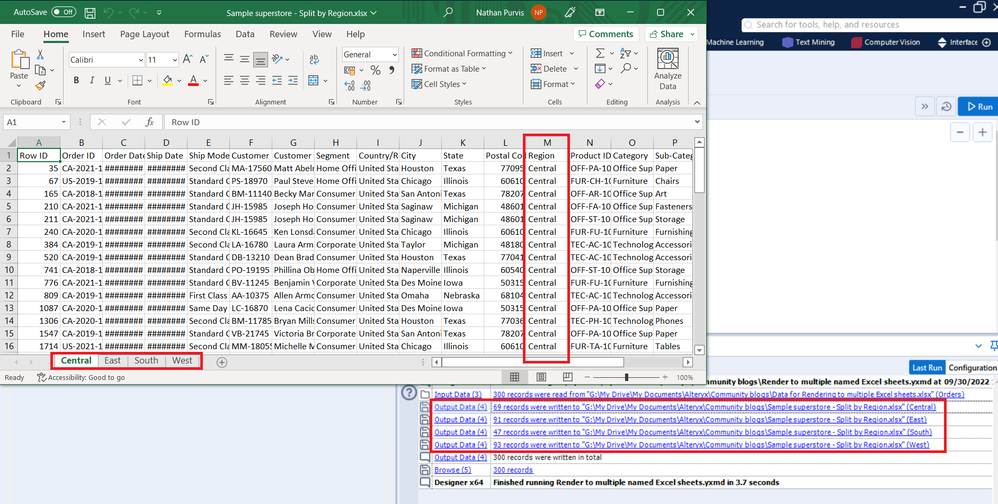Toggle Italic formatting

[x=92, y=80]
